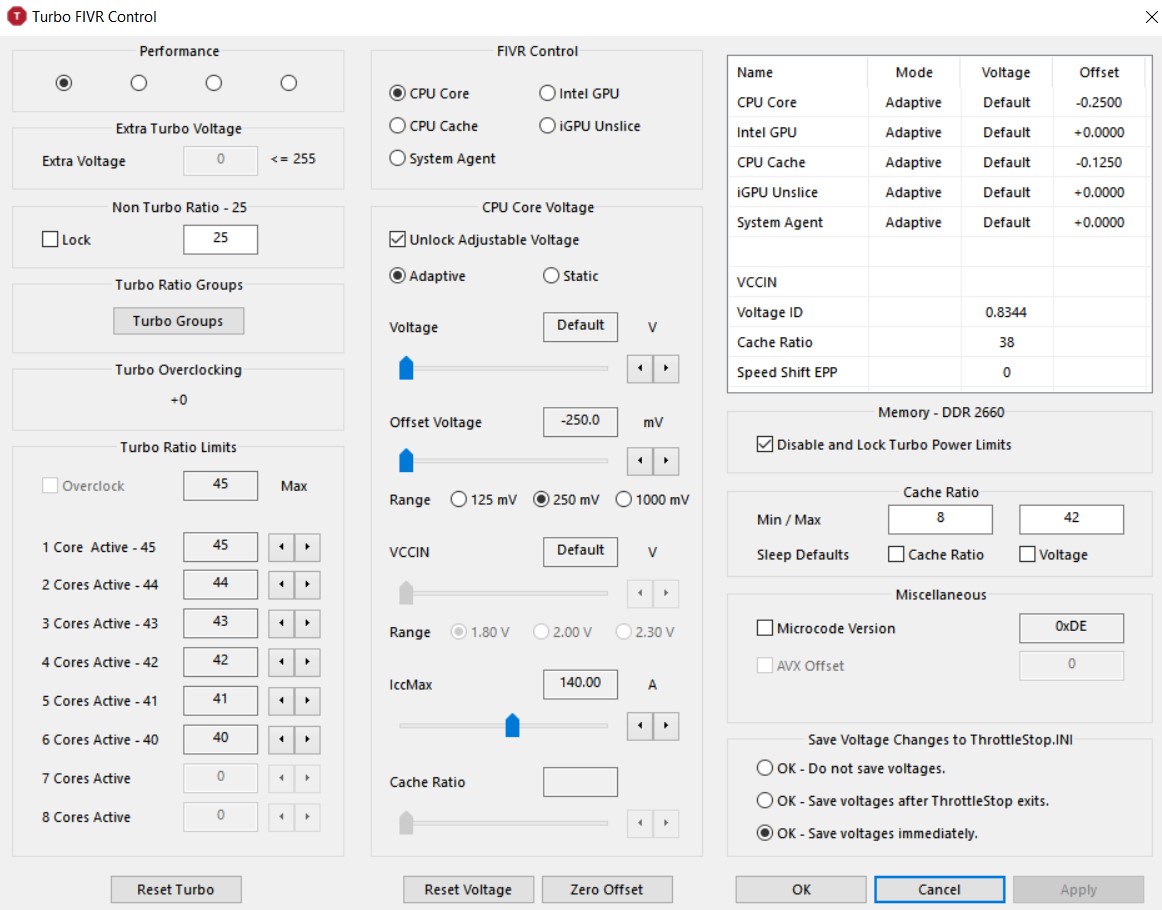The height and width of the screenshot is (910, 1162).
Task: Click the 1 Core Active ratio field
Action: pos(220,547)
